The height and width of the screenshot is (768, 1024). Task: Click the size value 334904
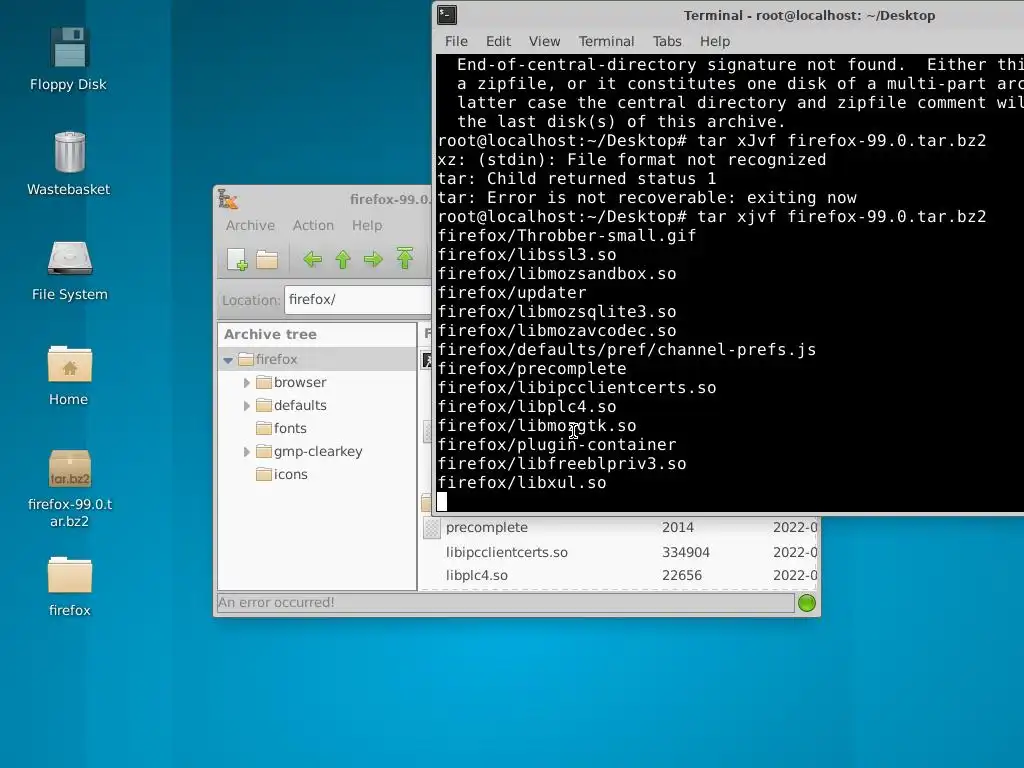[x=685, y=552]
